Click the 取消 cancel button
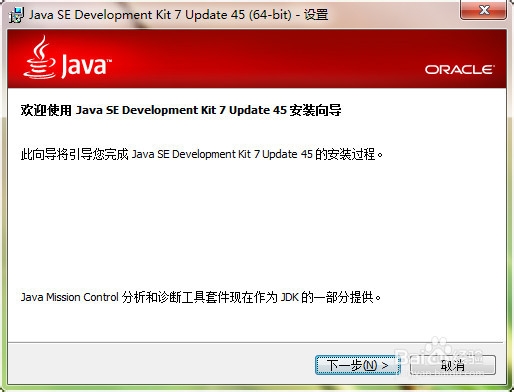Image resolution: width=514 pixels, height=392 pixels. tap(453, 365)
